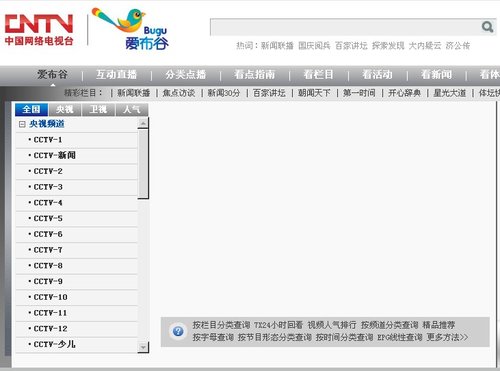This screenshot has height=371, width=500.
Task: Click 按频道分类查询 help link
Action: coord(389,325)
